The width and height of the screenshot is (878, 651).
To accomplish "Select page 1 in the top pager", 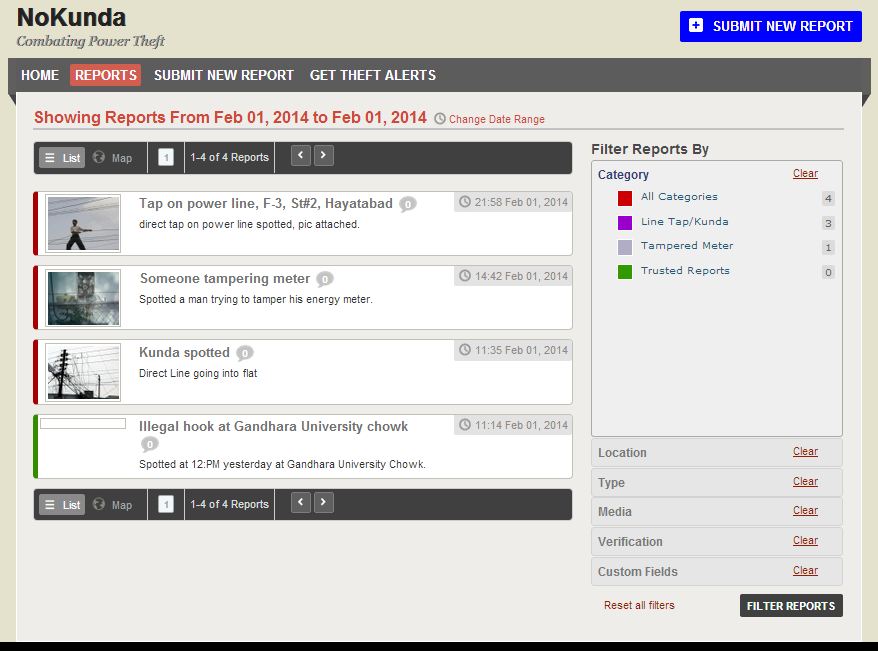I will pyautogui.click(x=166, y=157).
